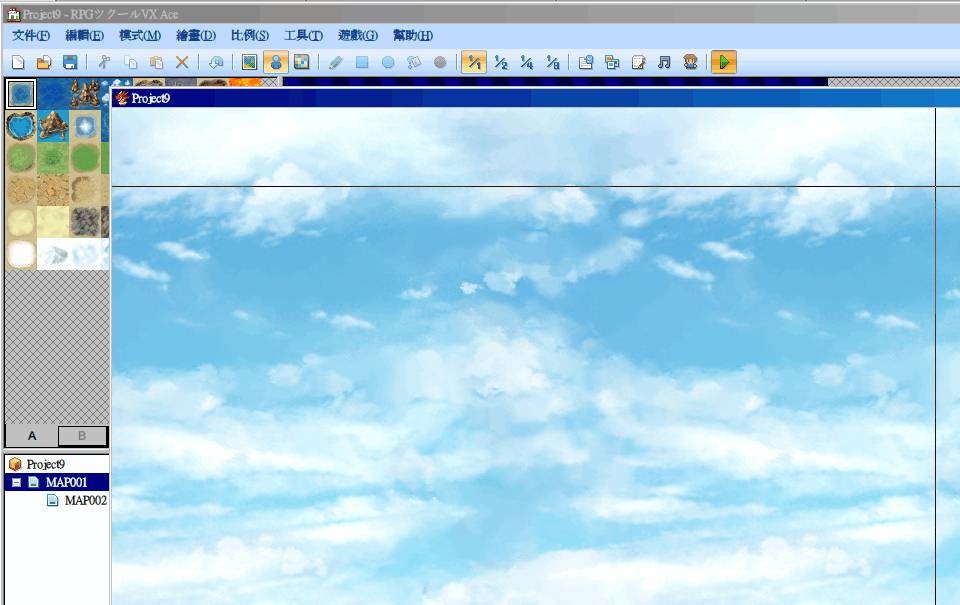960x605 pixels.
Task: Switch to tileset tab B
Action: [82, 436]
